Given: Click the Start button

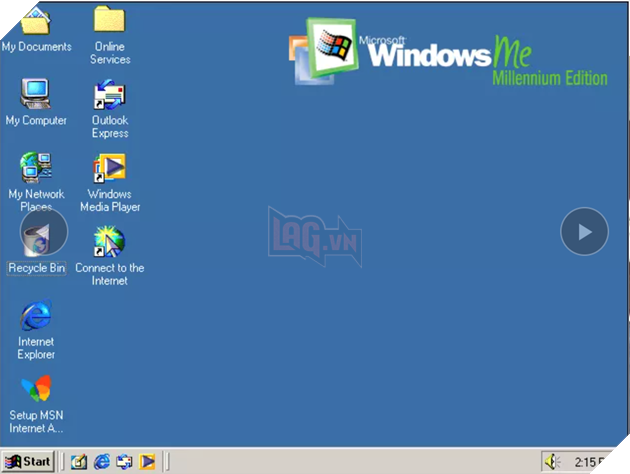Looking at the screenshot, I should point(28,462).
